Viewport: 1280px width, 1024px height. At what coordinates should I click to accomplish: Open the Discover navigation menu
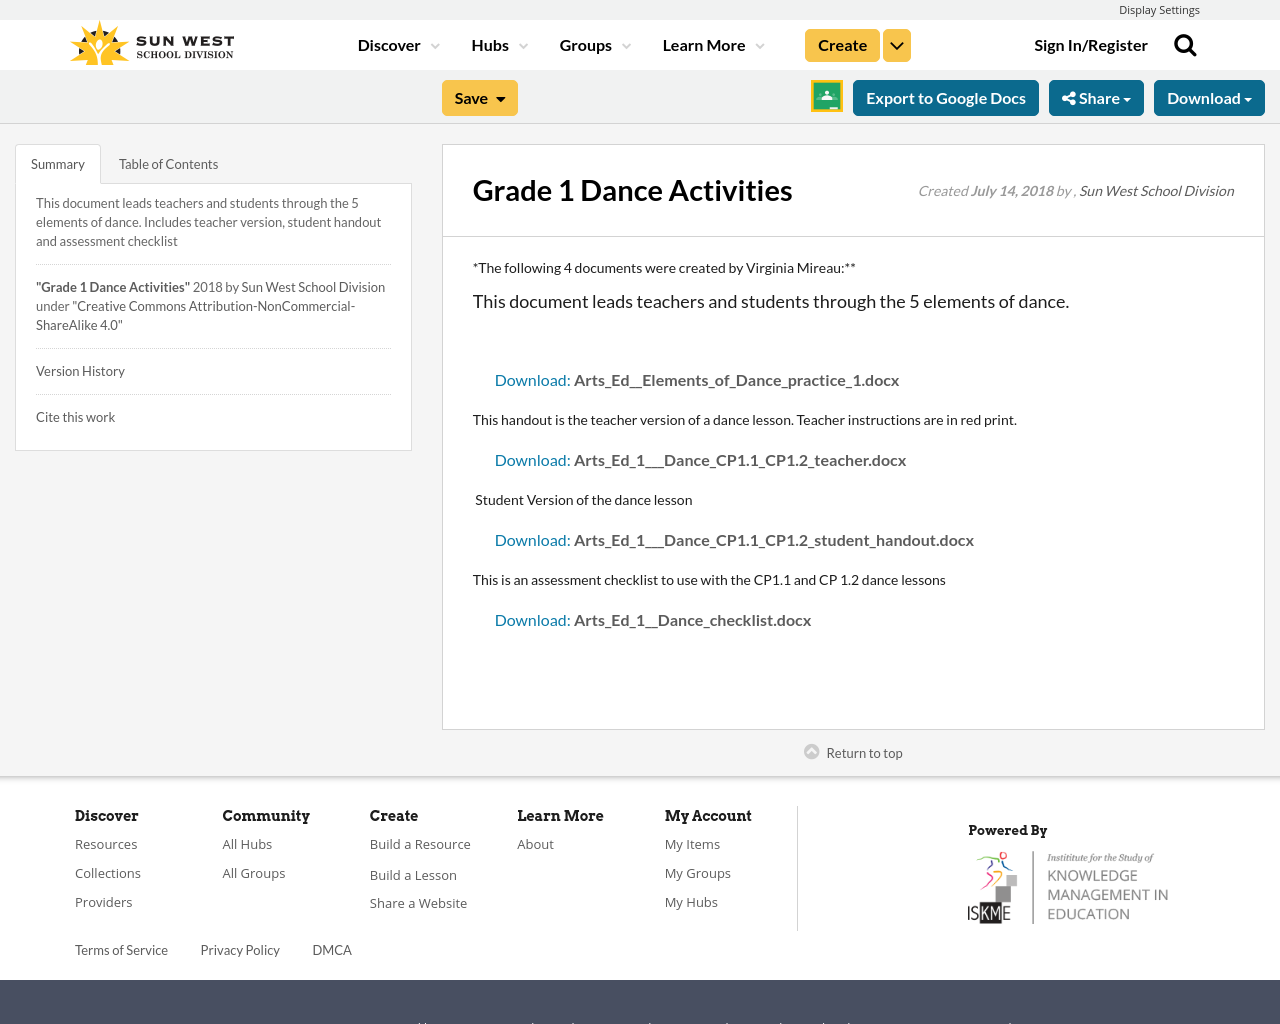391,44
